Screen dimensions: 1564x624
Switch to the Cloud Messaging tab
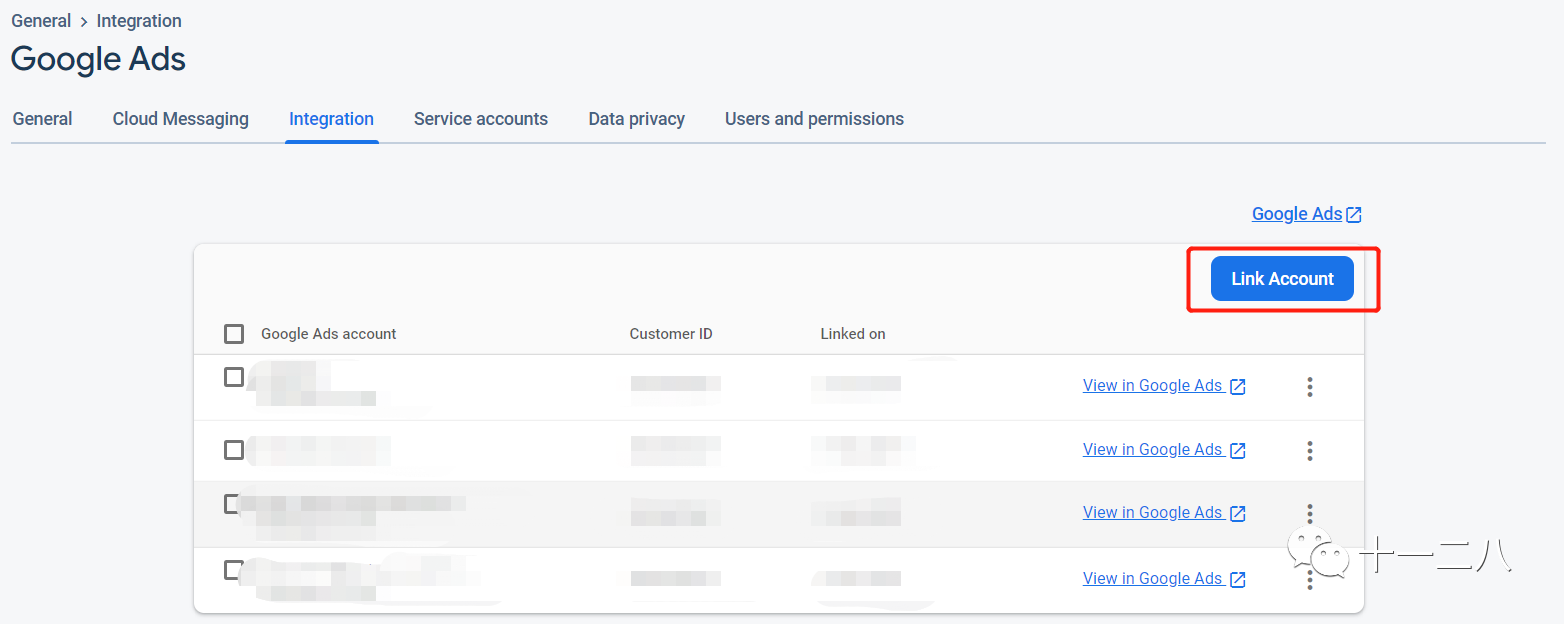180,119
